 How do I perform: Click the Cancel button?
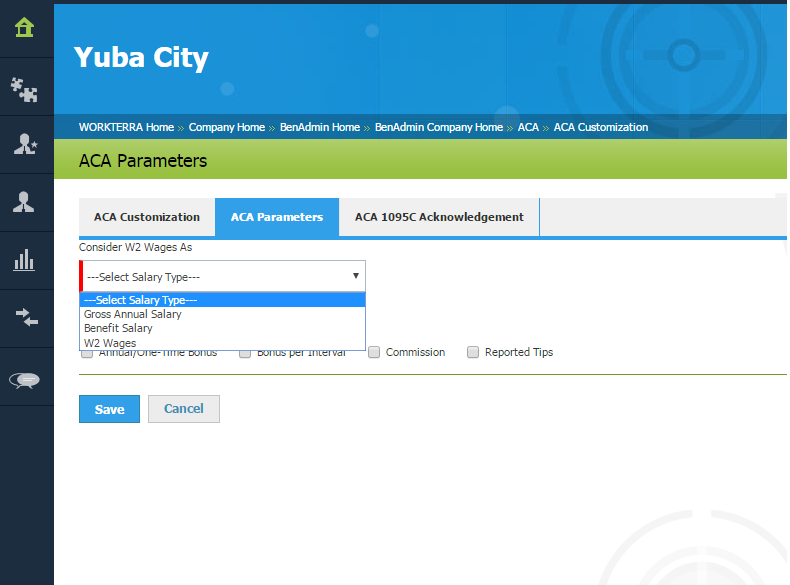183,409
